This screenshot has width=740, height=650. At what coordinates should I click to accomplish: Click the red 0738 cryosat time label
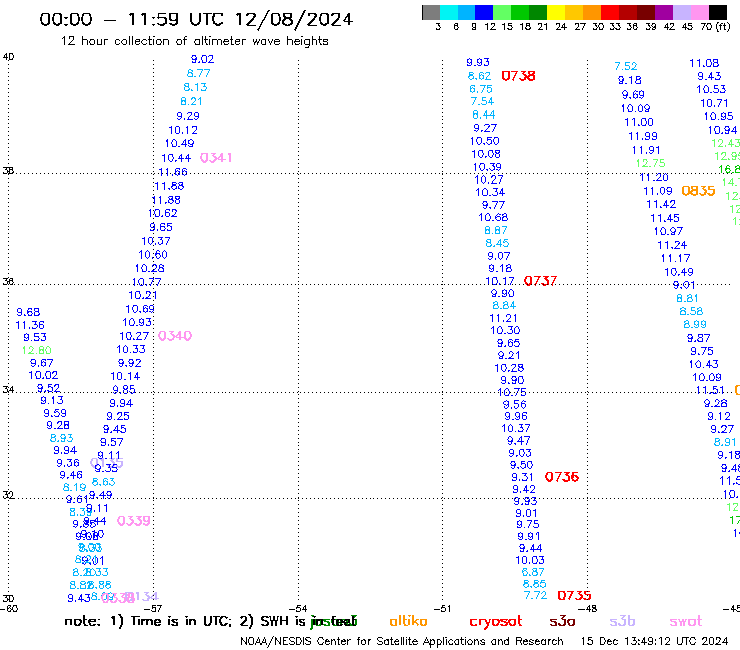pyautogui.click(x=518, y=76)
